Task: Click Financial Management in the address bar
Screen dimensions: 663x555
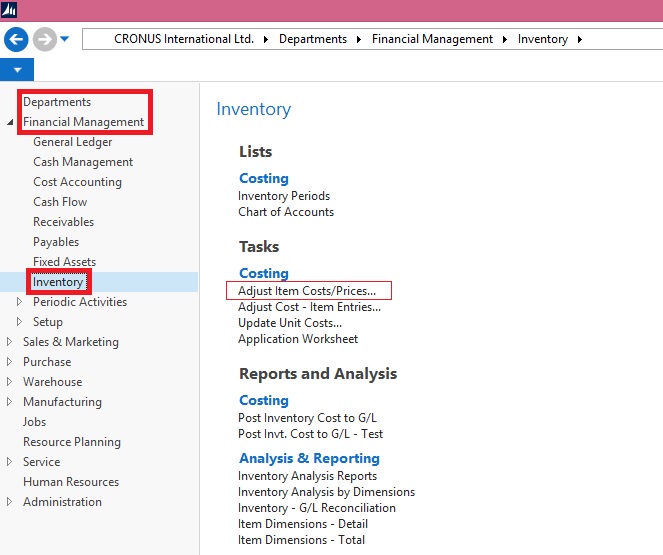Action: 432,39
